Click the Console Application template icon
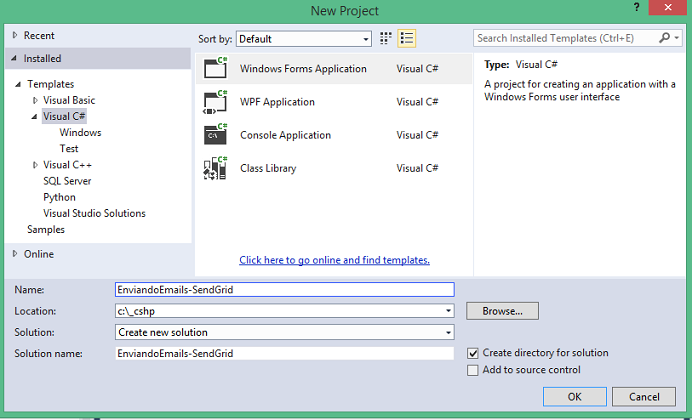This screenshot has width=692, height=420. tap(215, 135)
